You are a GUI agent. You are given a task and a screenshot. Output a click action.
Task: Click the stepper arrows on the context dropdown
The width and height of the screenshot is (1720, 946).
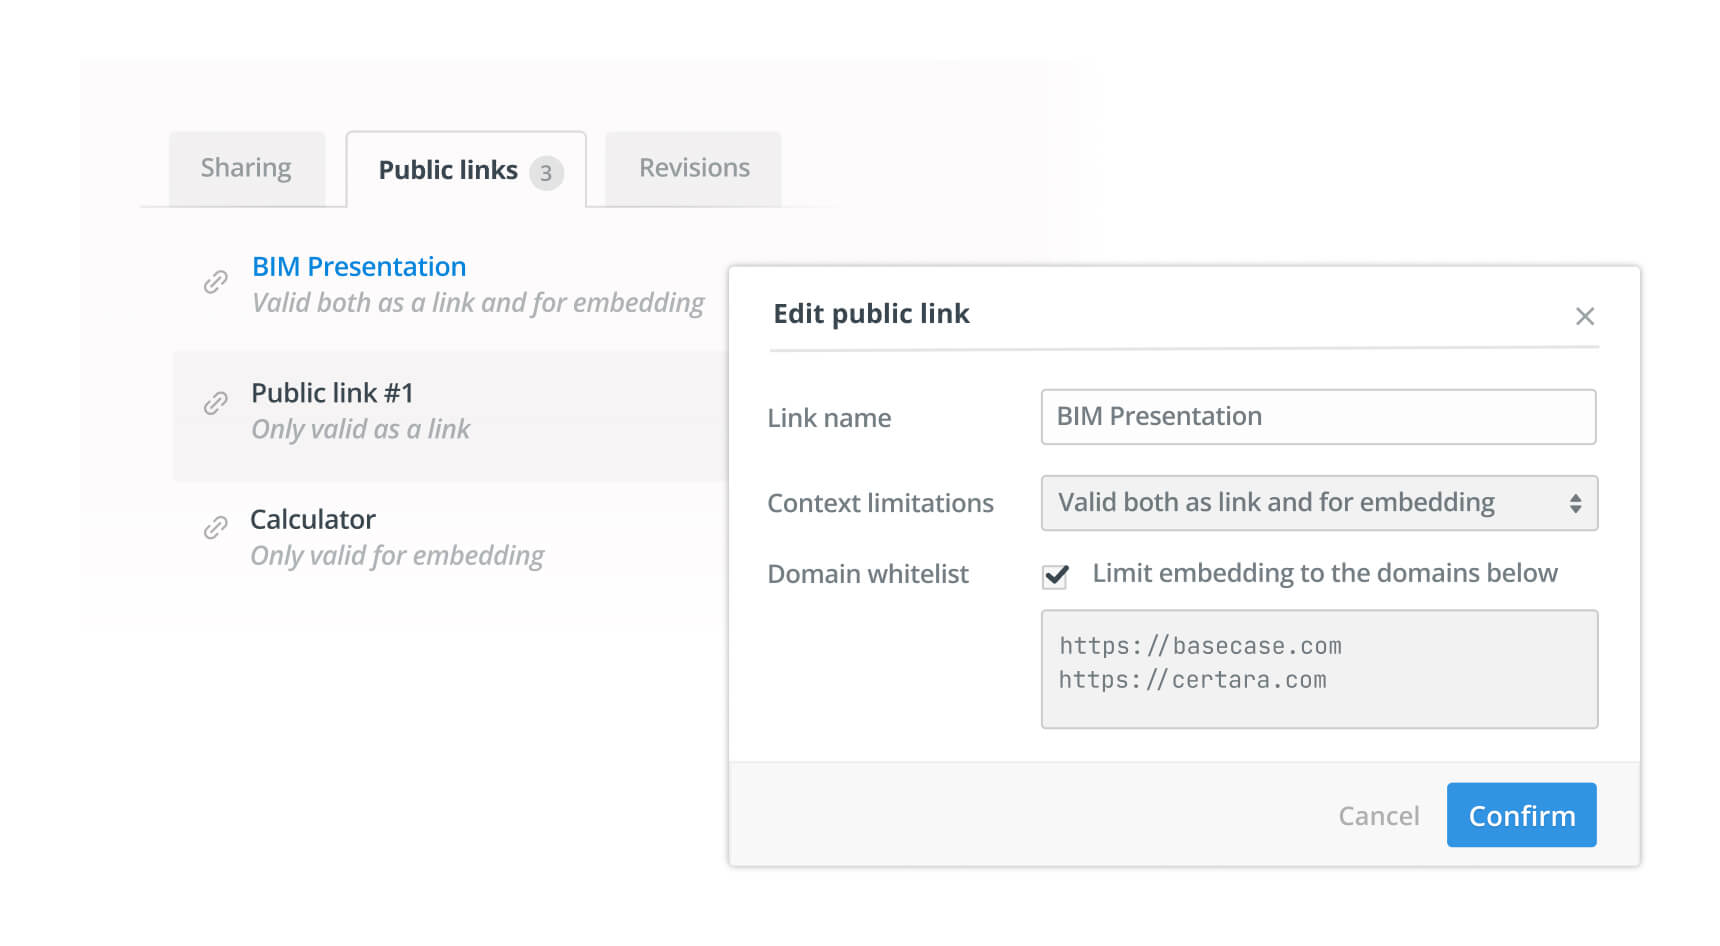coord(1578,503)
